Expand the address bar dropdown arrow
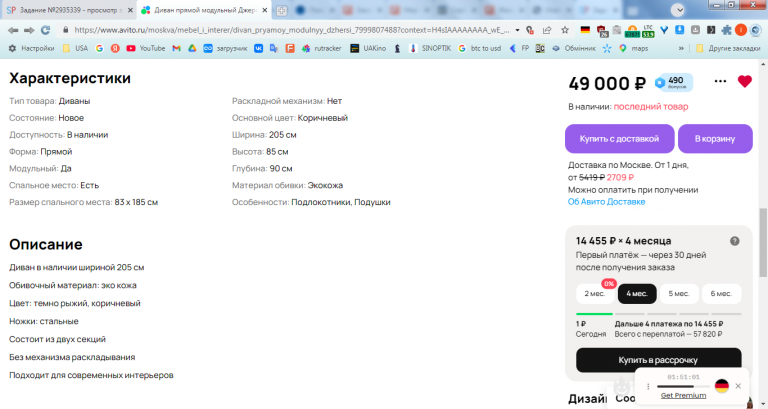Screen dimensions: 768x409 point(517,30)
